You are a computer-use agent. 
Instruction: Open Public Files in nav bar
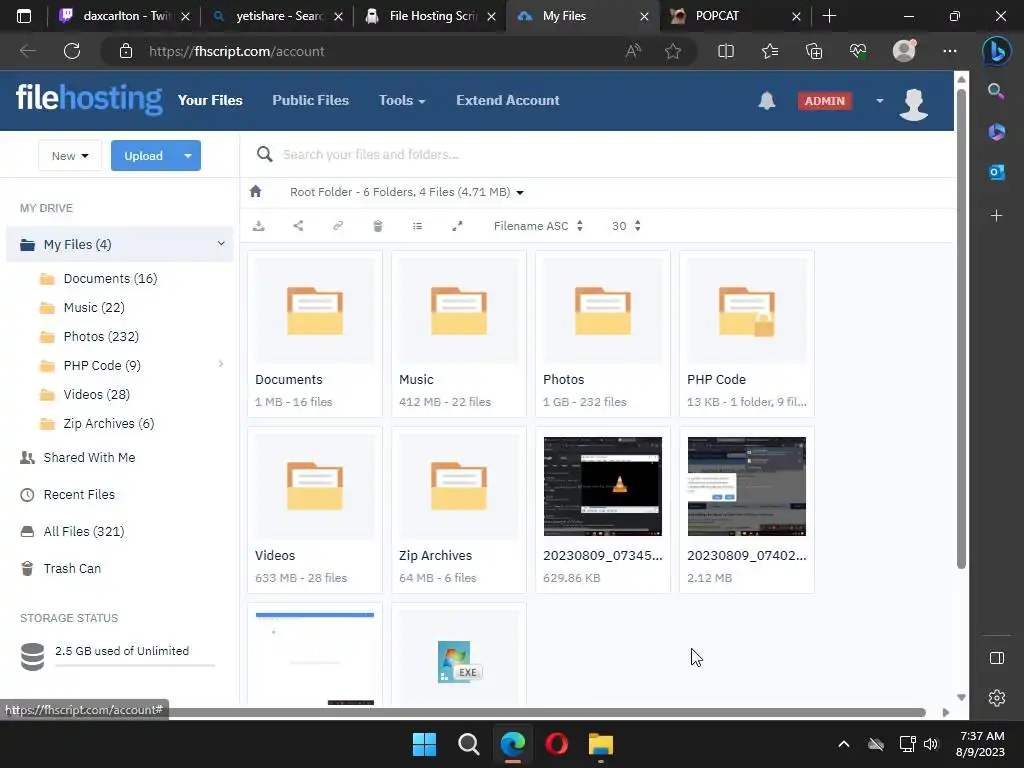click(x=310, y=101)
